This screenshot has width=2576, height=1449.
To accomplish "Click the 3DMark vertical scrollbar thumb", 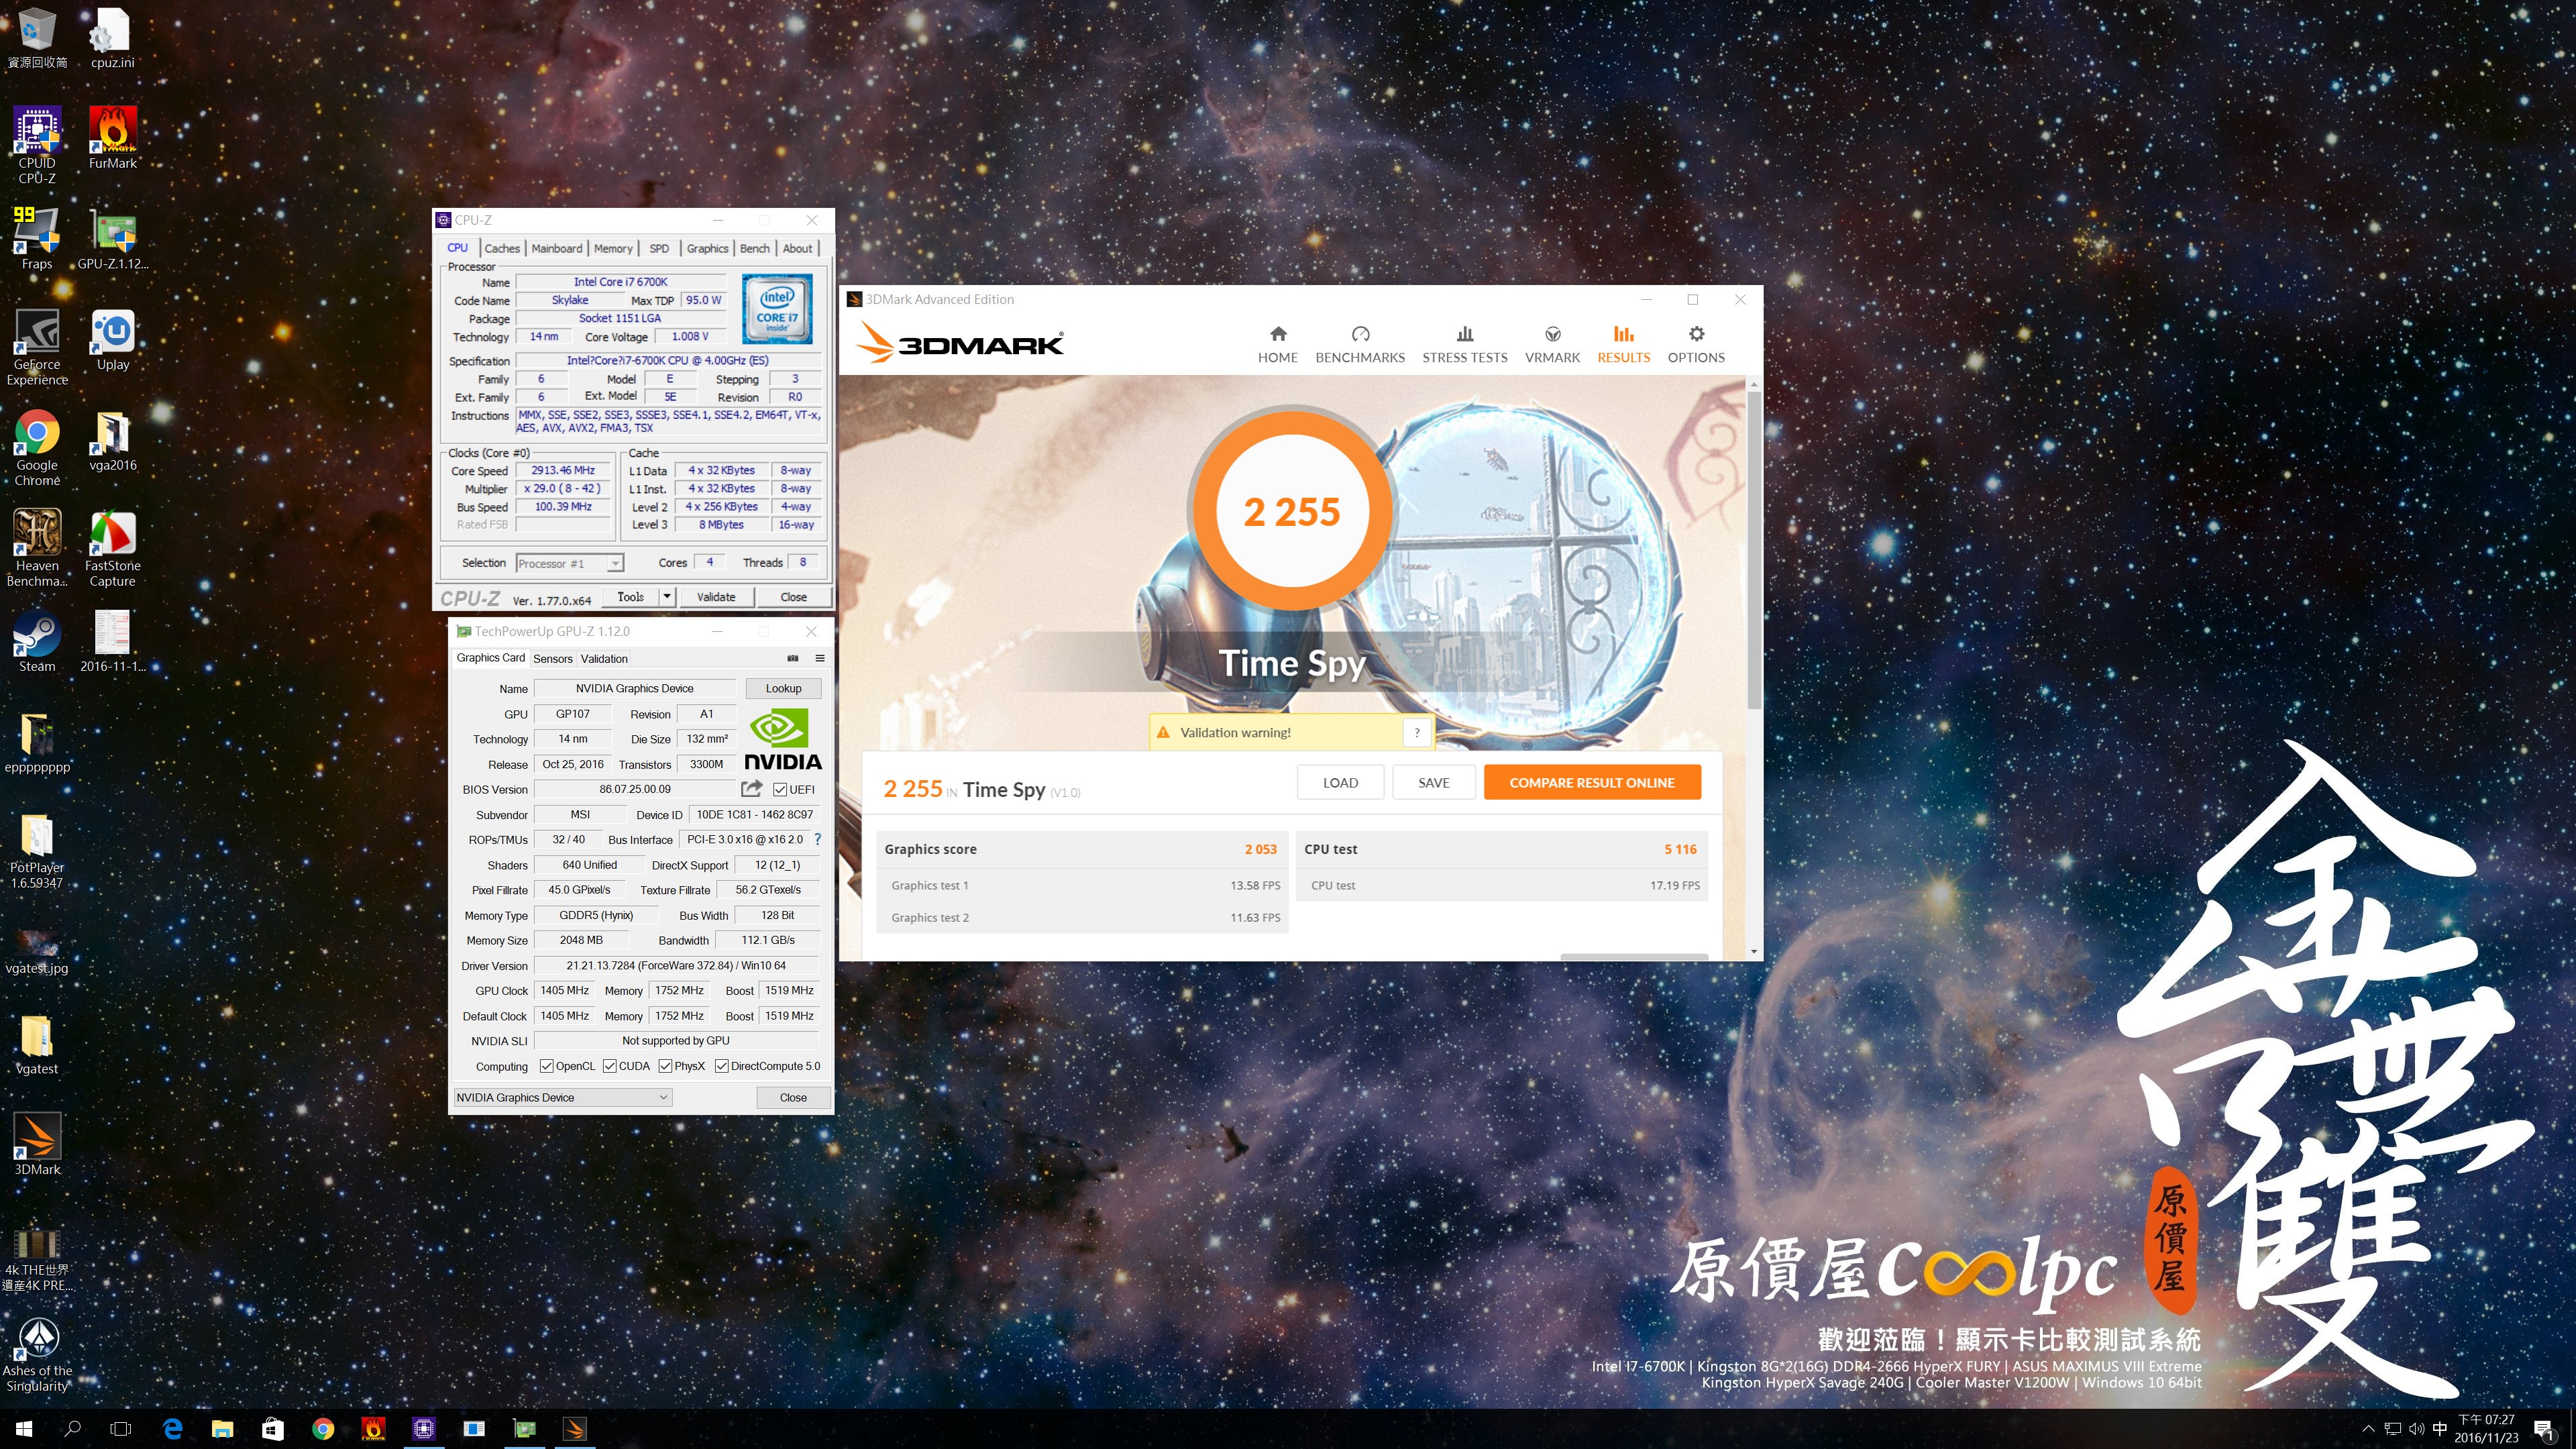I will coord(1754,550).
